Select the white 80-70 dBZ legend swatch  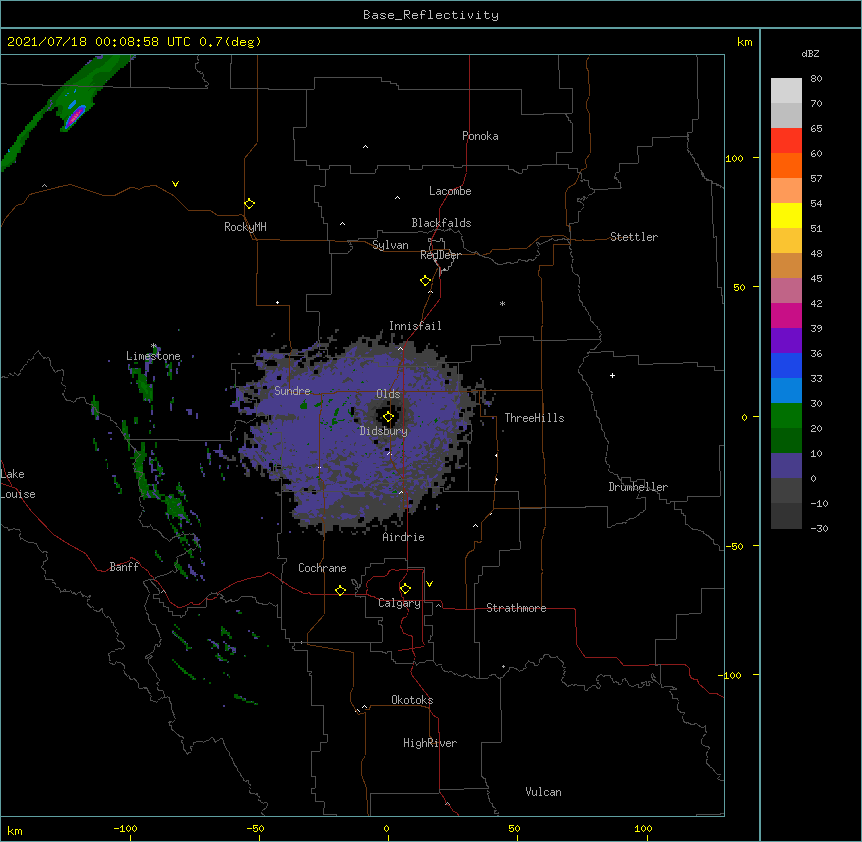pos(786,91)
